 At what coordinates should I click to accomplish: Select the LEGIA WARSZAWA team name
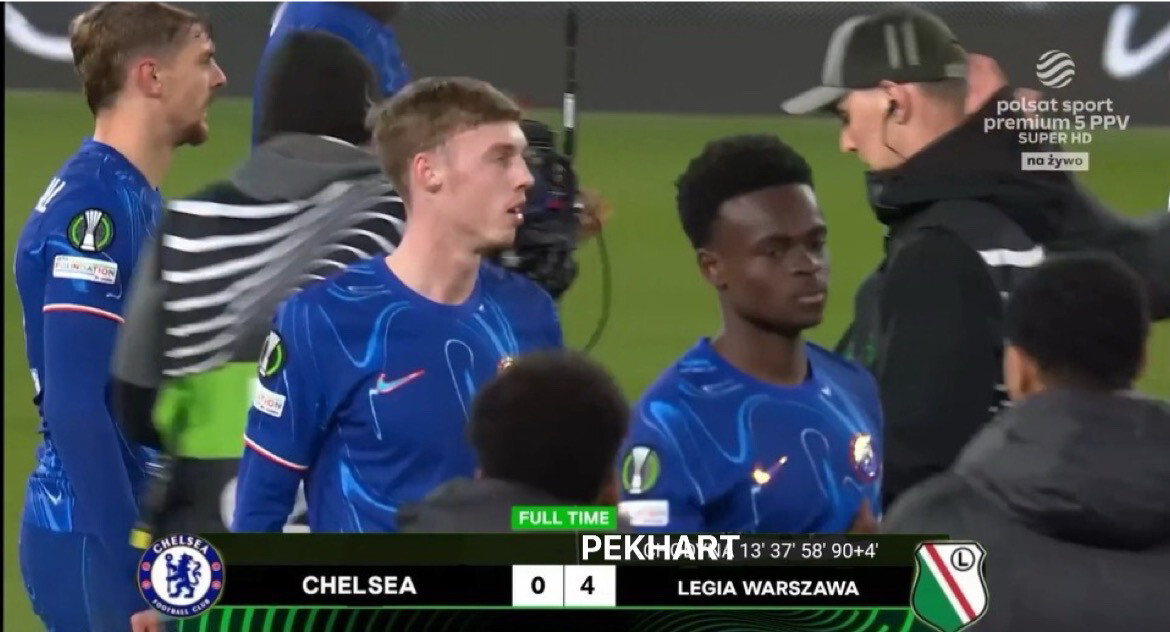768,588
